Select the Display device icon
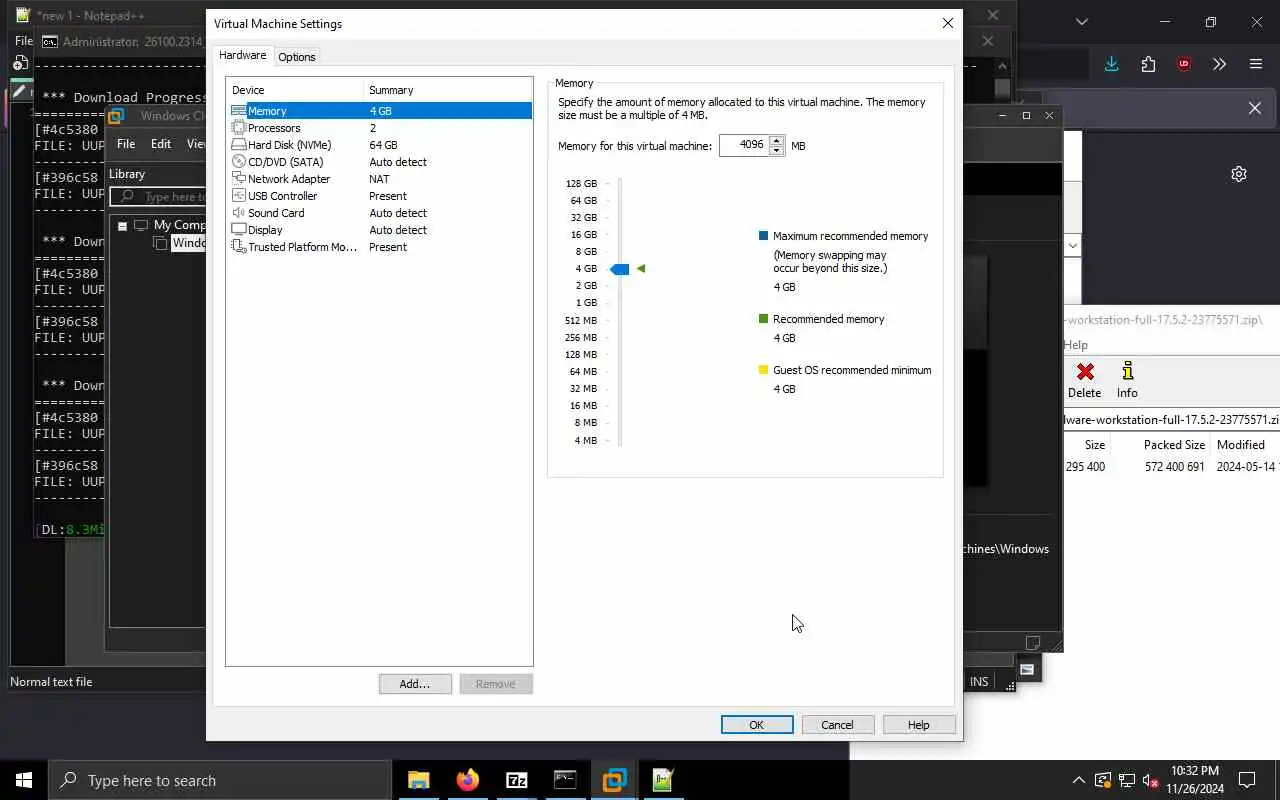This screenshot has height=800, width=1280. pyautogui.click(x=239, y=230)
